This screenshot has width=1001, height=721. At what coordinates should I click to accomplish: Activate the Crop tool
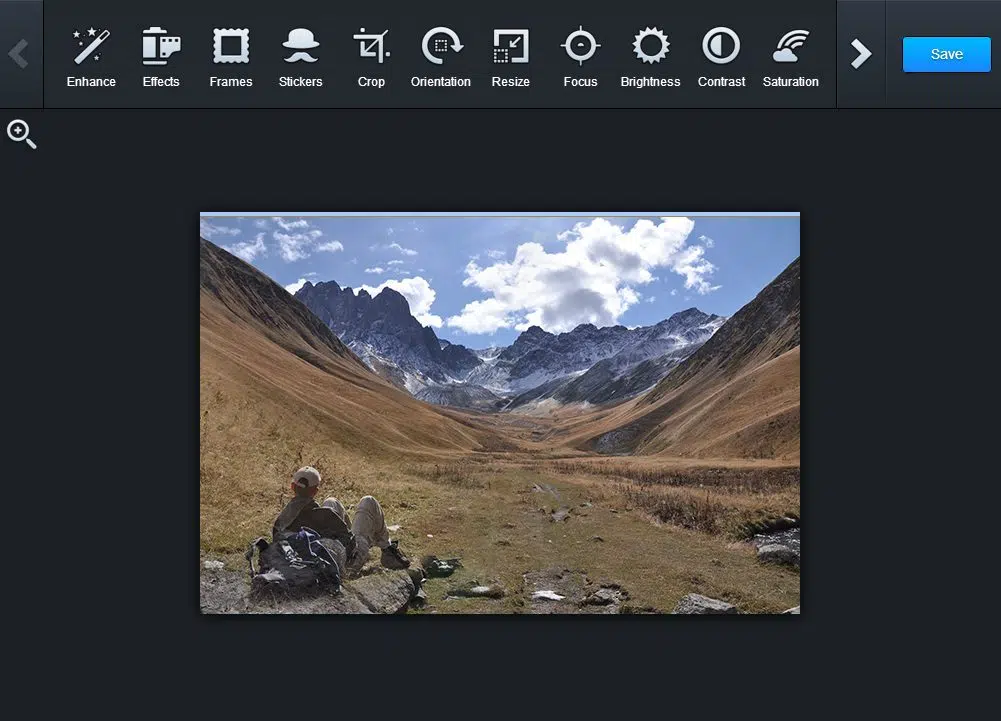[x=371, y=47]
